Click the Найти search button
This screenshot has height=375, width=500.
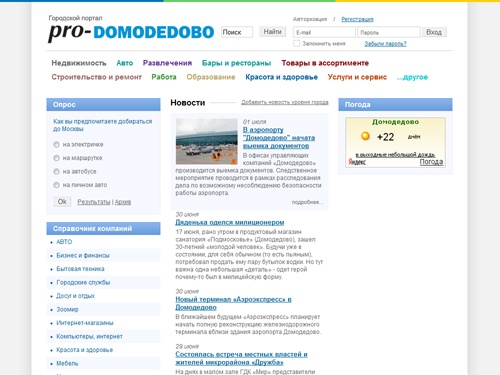pos(272,32)
